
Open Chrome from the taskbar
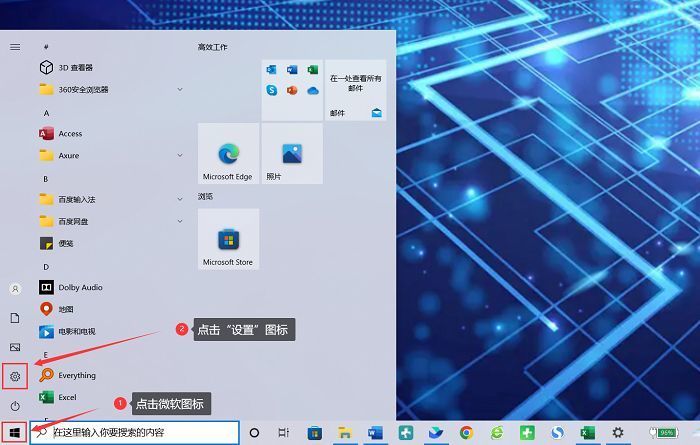(x=467, y=433)
